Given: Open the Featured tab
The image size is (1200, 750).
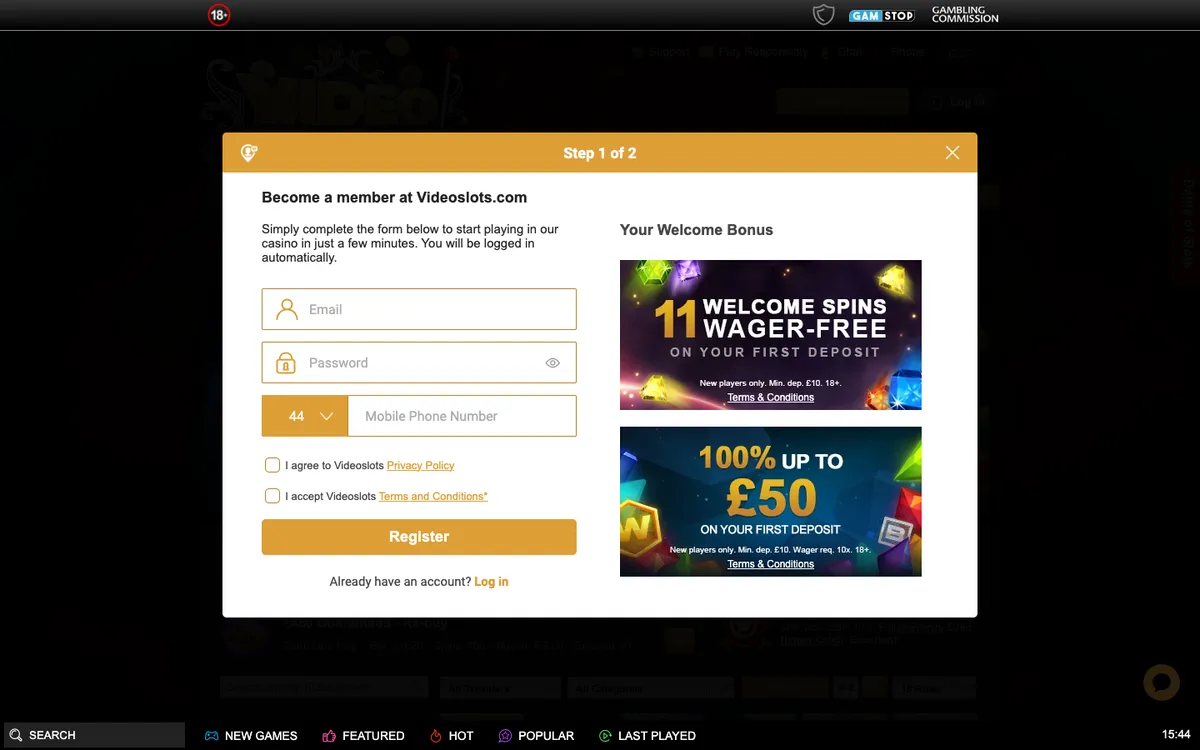Looking at the screenshot, I should pyautogui.click(x=363, y=736).
